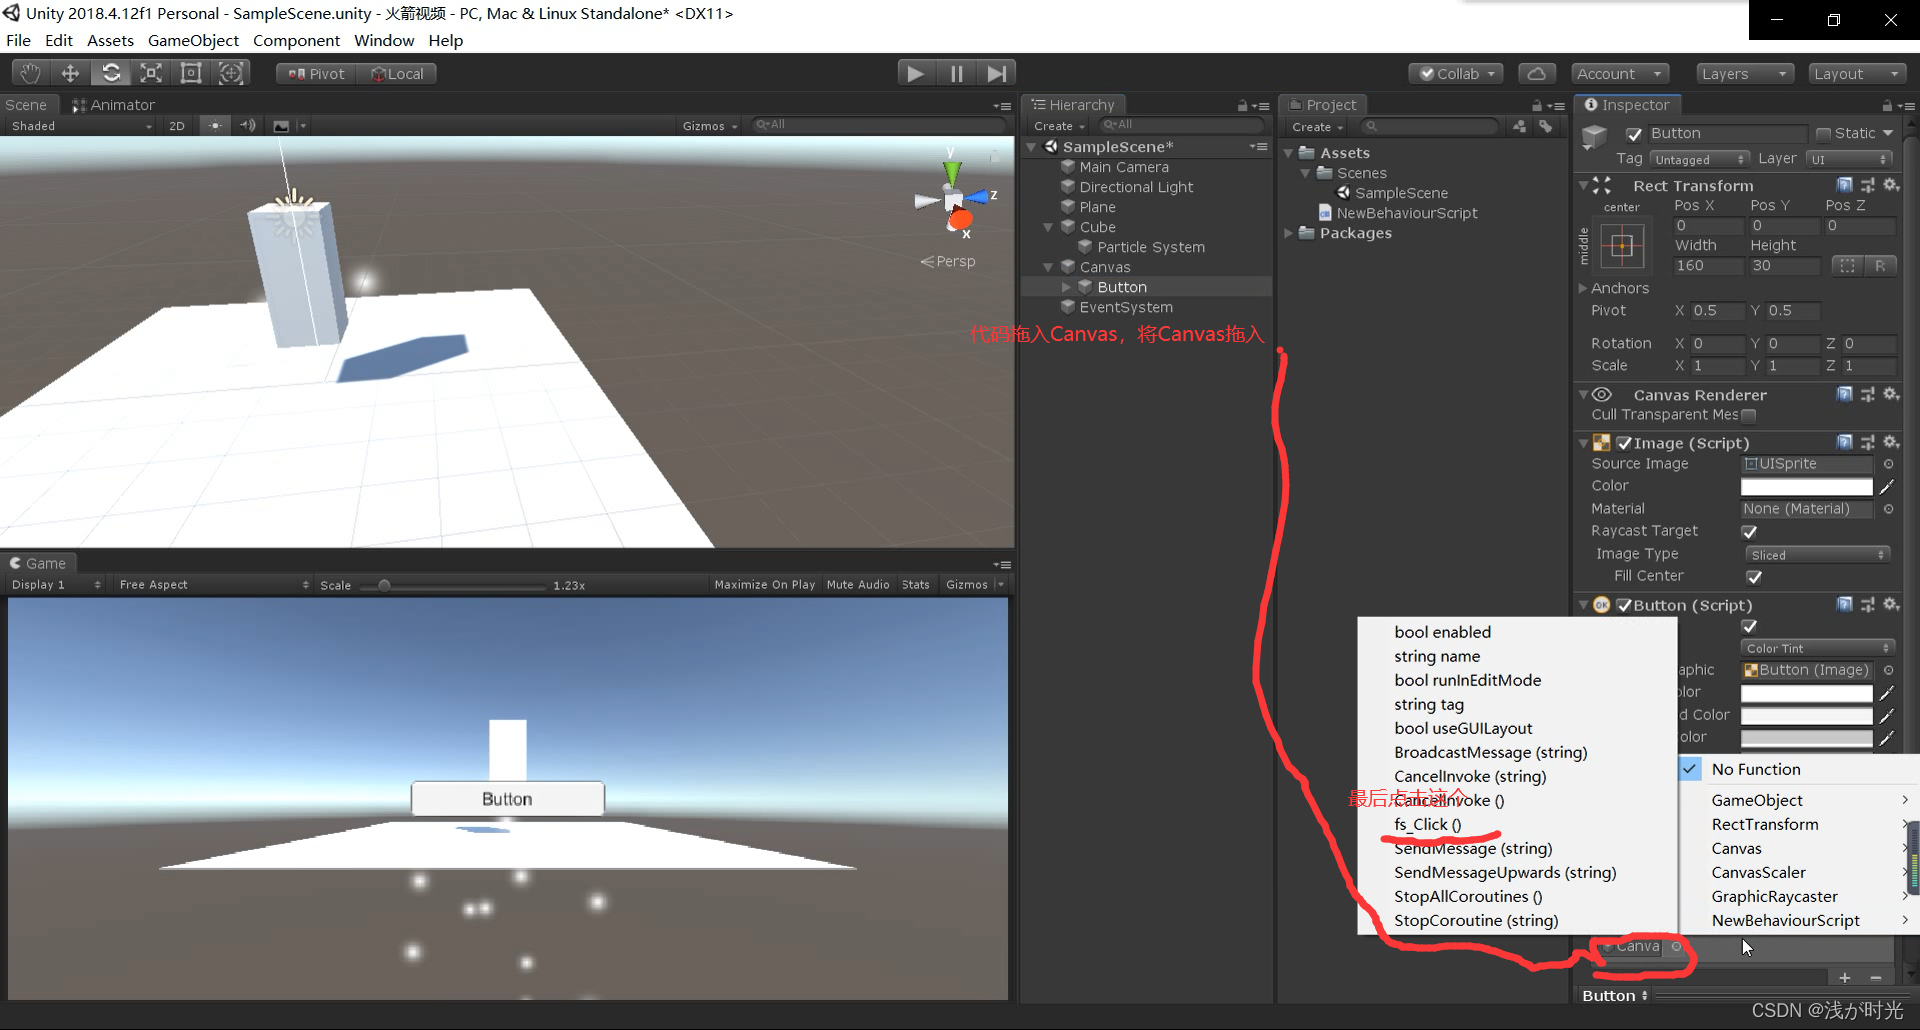Select the combined Transform tool

click(x=231, y=73)
